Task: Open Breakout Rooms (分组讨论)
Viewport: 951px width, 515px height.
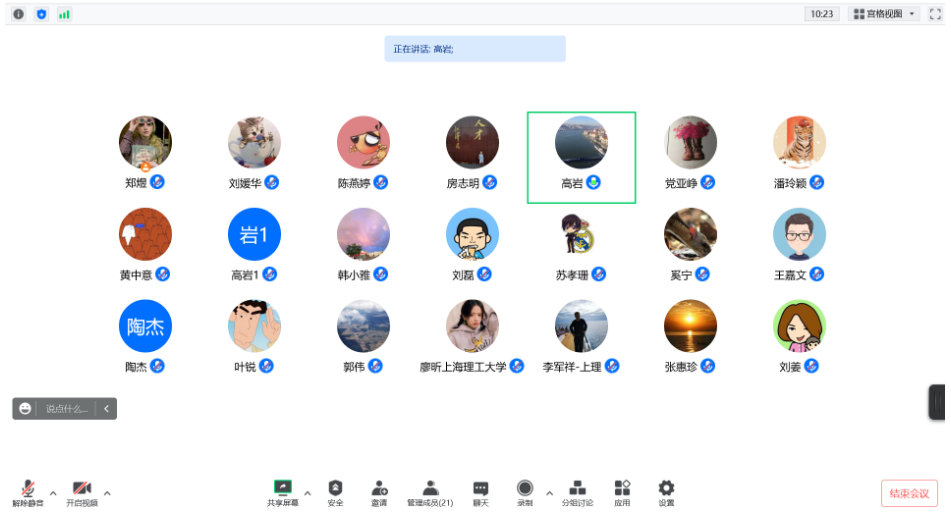Action: coord(577,491)
